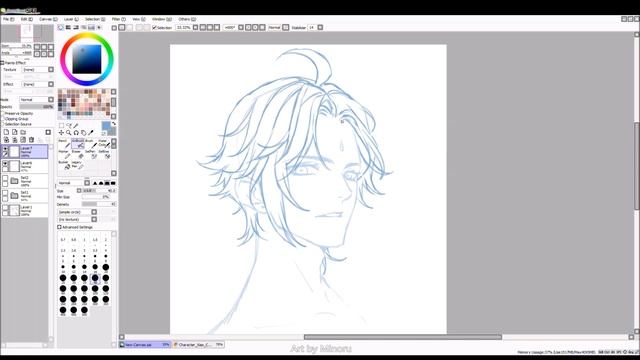Delete the selected layer with trash icon

pyautogui.click(x=31, y=140)
